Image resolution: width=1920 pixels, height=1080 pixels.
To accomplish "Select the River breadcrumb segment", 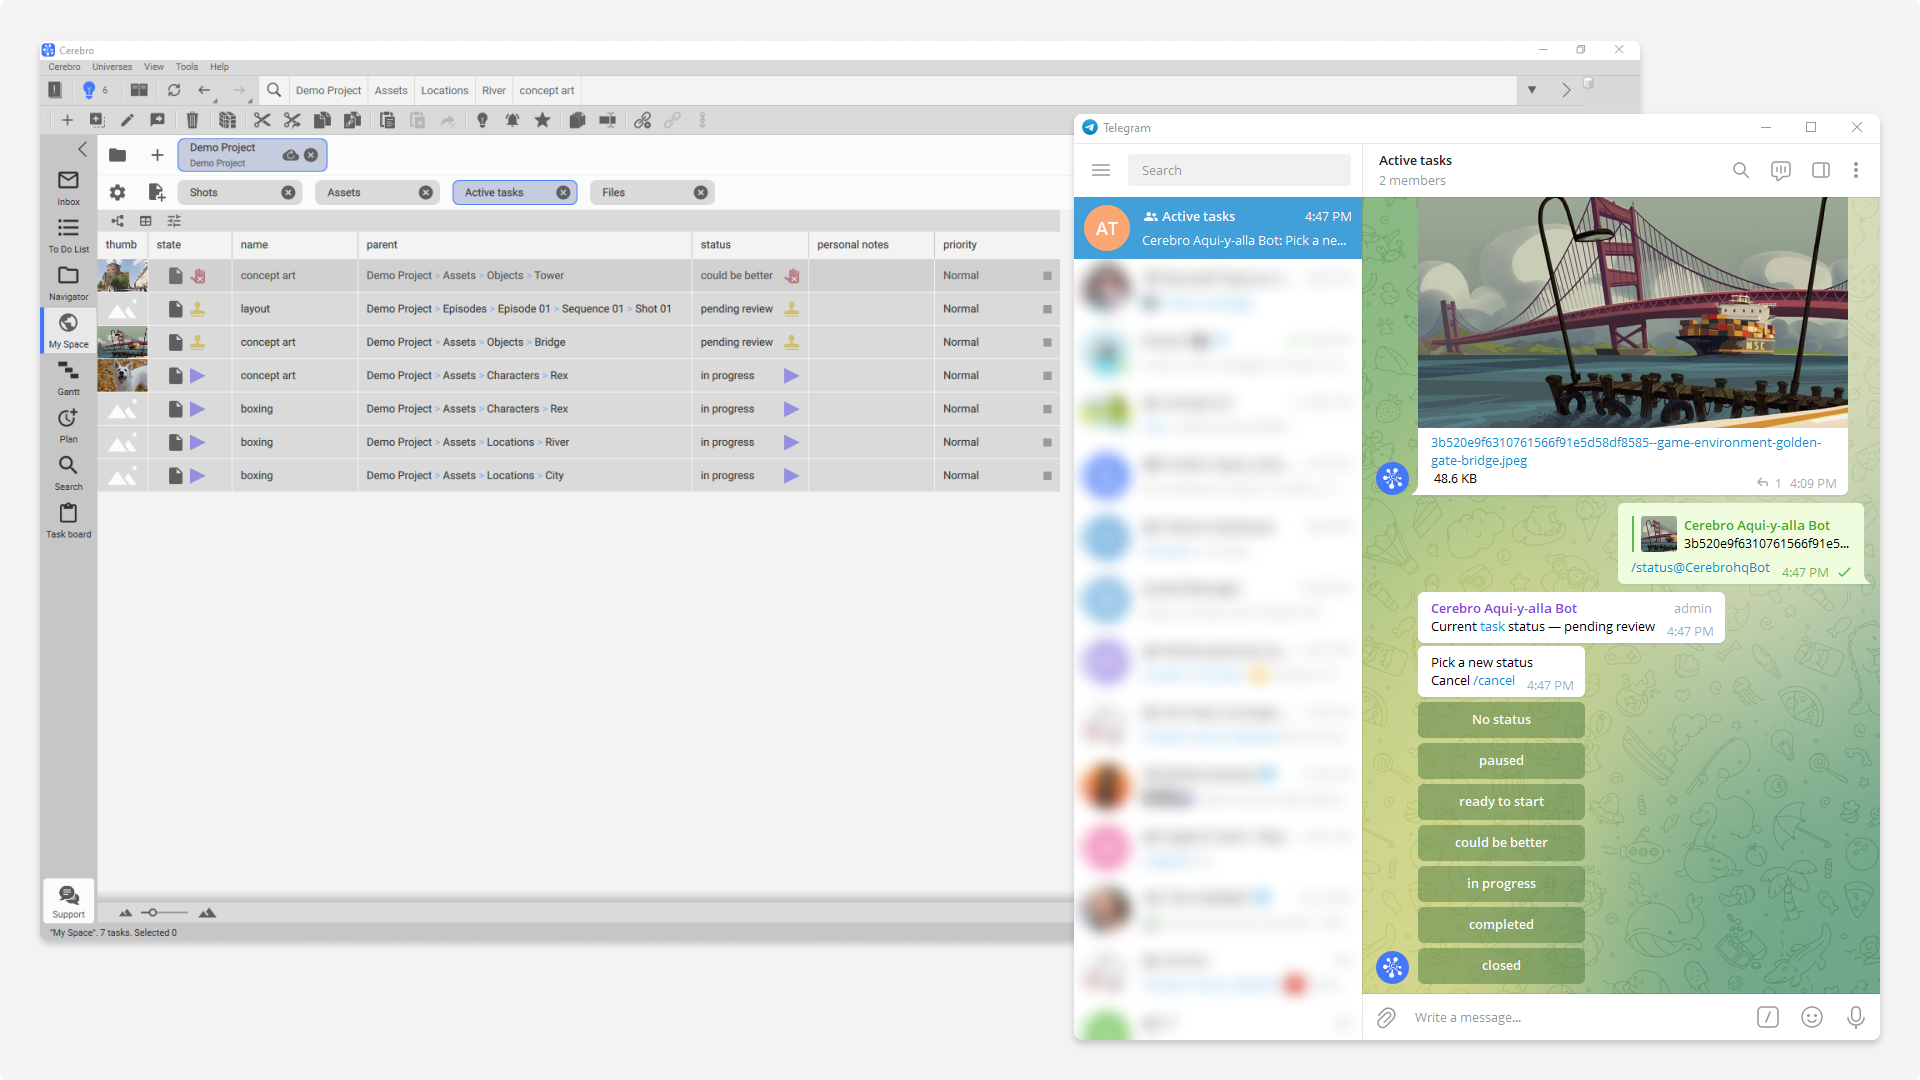I will [494, 90].
